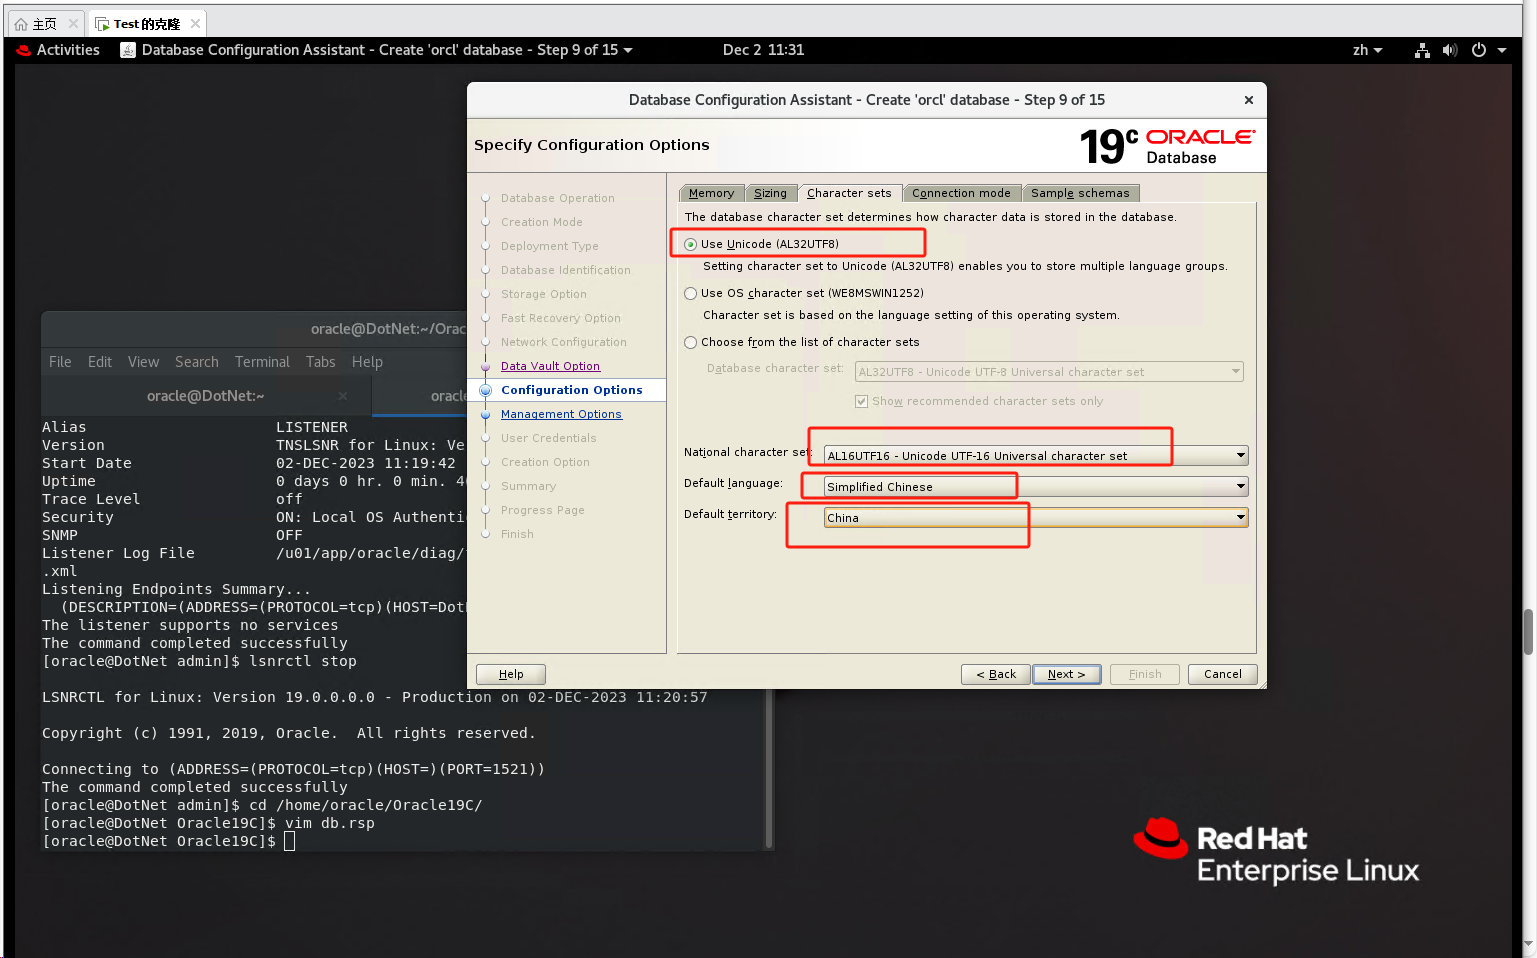The image size is (1537, 958).
Task: Switch to the Sample schemas tab
Action: (1080, 193)
